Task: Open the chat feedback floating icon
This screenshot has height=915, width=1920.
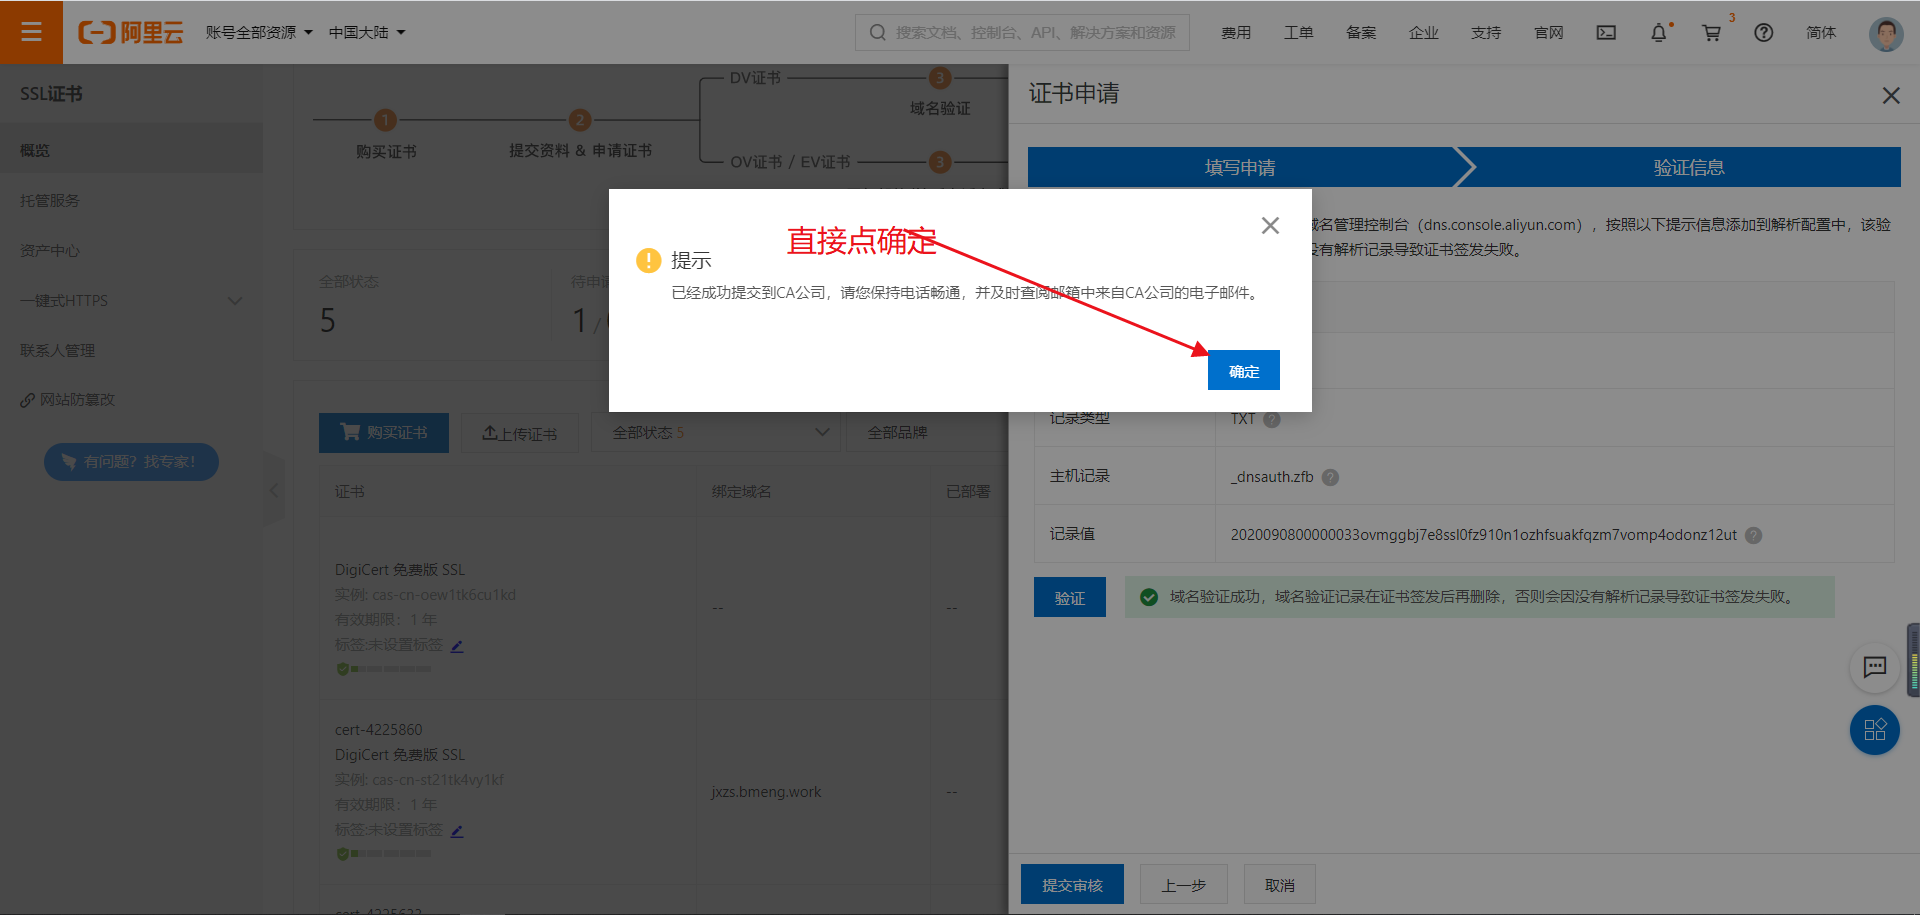Action: [x=1874, y=667]
